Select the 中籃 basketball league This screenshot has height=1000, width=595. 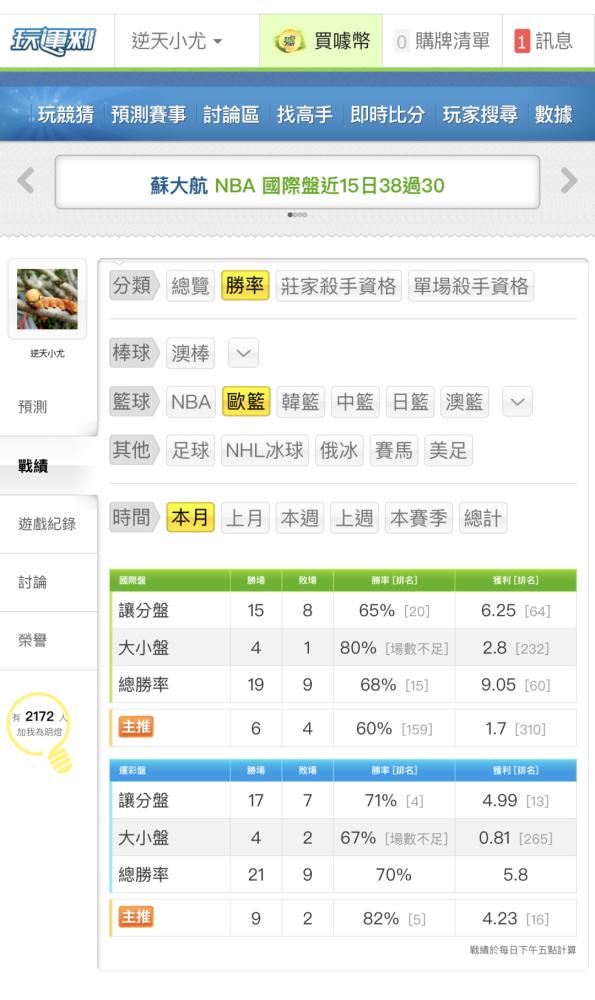355,402
